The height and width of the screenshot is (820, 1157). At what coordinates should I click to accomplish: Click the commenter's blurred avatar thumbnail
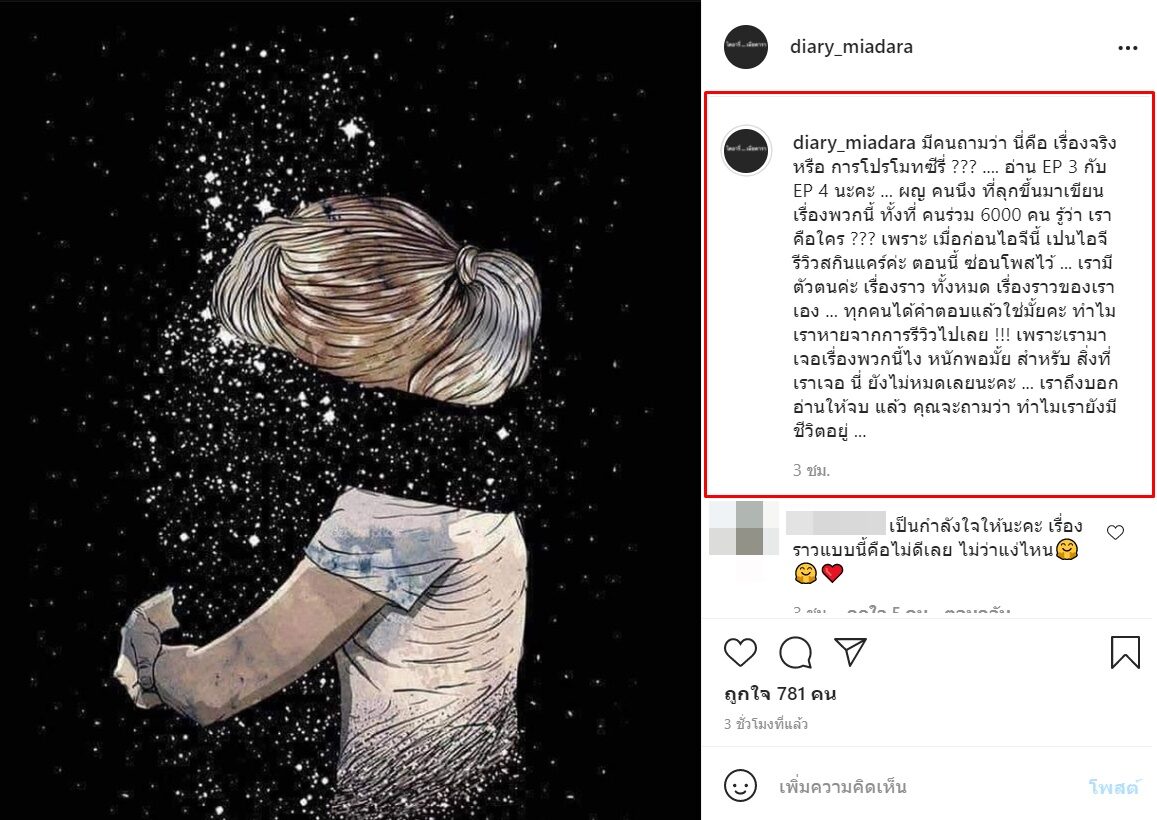tap(744, 528)
